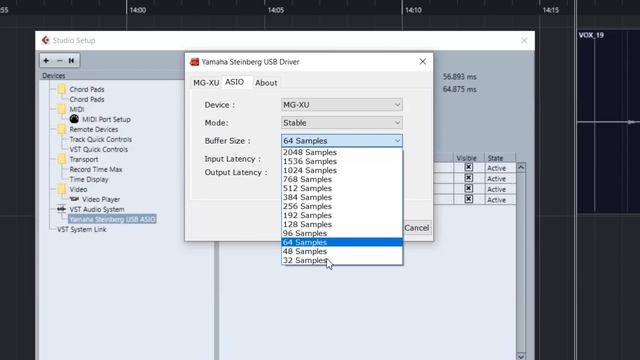Choose 2048 Samples buffer size
Screen dimensions: 640x360
pos(342,152)
